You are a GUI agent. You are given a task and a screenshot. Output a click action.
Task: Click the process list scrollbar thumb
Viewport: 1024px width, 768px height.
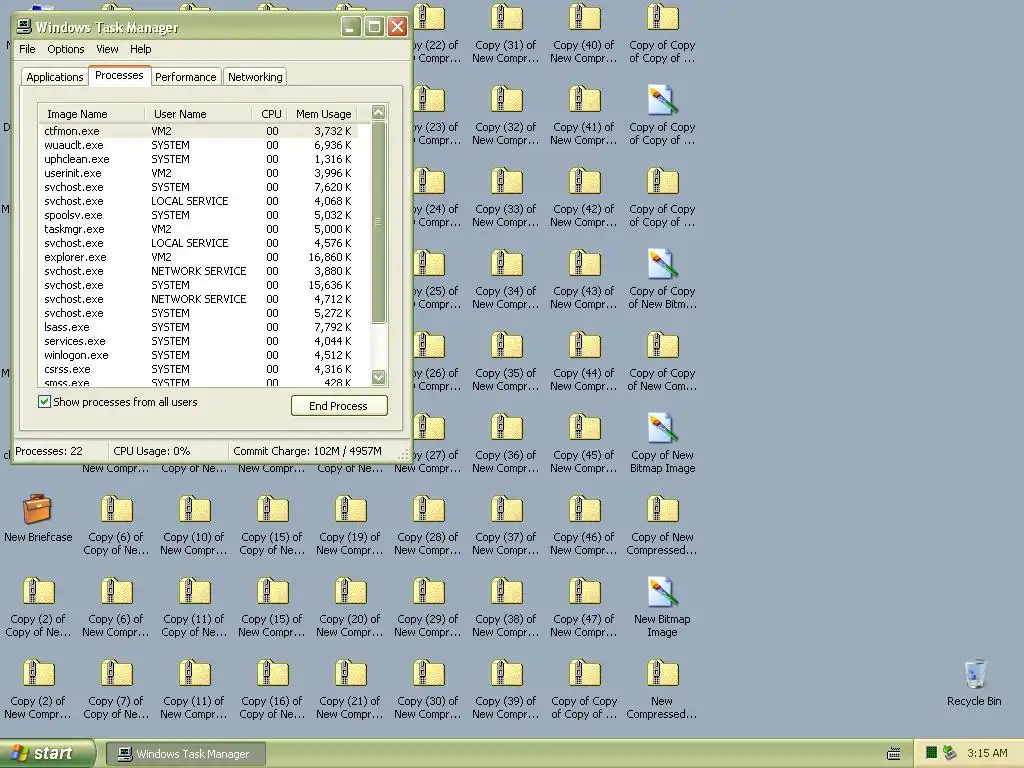(378, 221)
